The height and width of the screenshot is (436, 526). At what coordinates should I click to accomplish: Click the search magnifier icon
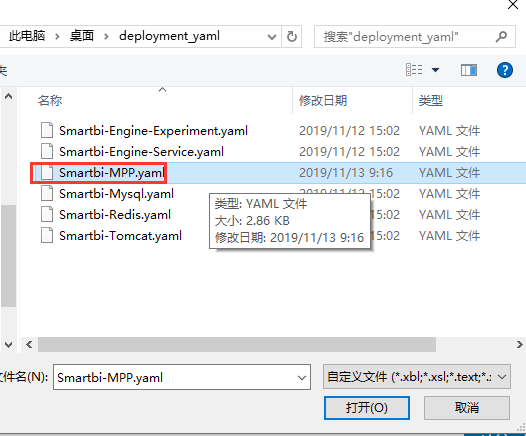point(501,36)
